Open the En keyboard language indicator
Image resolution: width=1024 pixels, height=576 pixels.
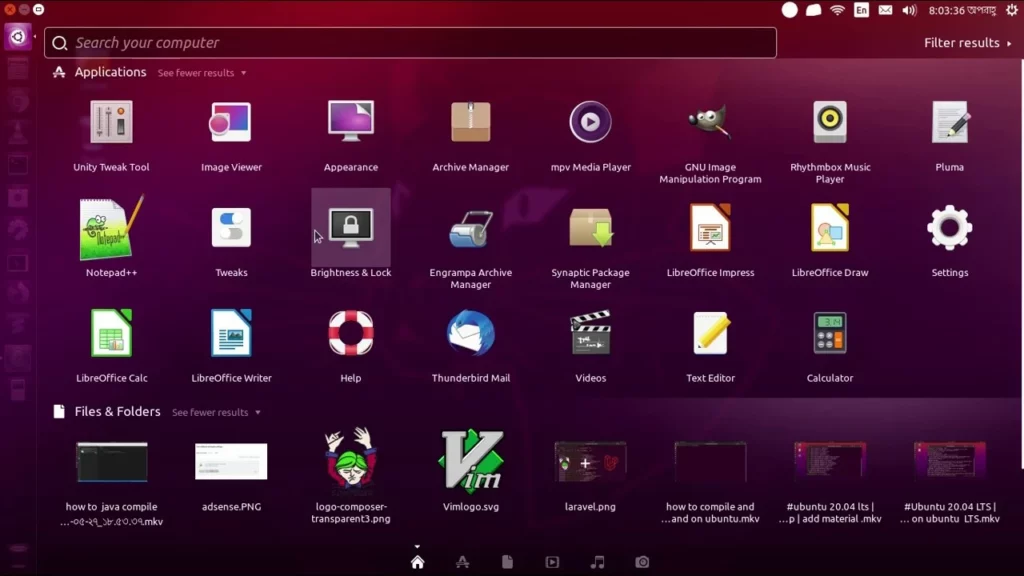pos(861,10)
